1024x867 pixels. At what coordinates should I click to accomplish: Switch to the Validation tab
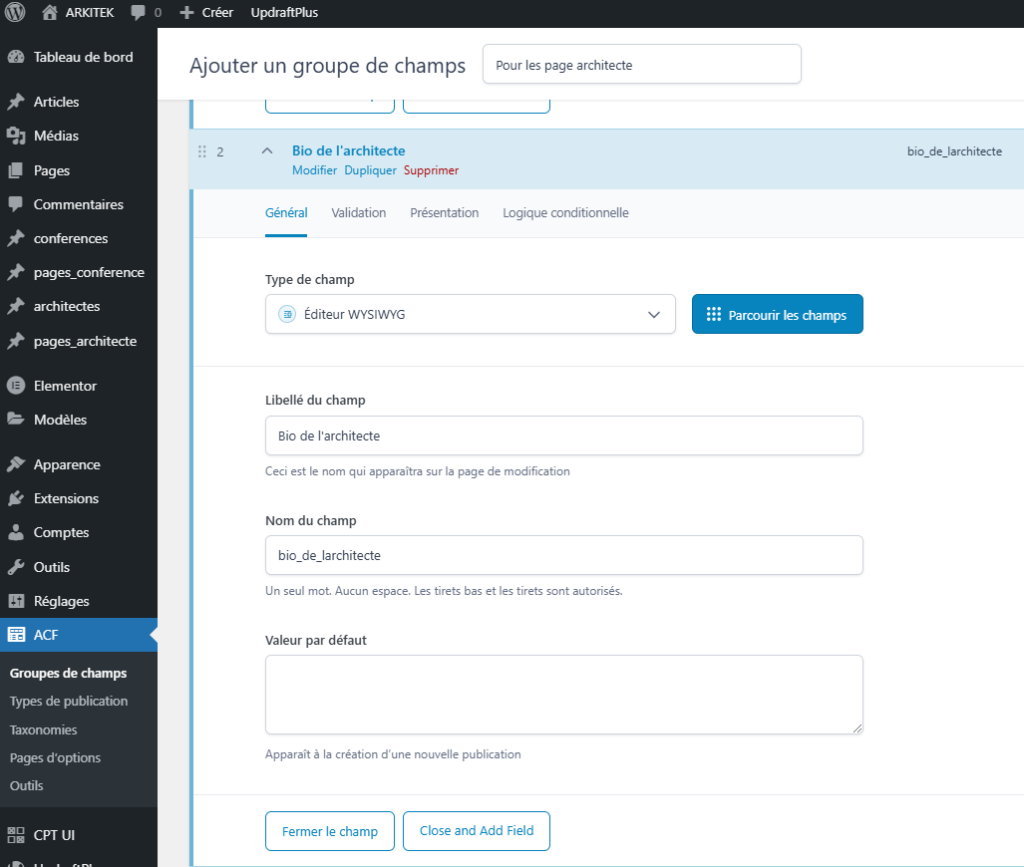358,213
